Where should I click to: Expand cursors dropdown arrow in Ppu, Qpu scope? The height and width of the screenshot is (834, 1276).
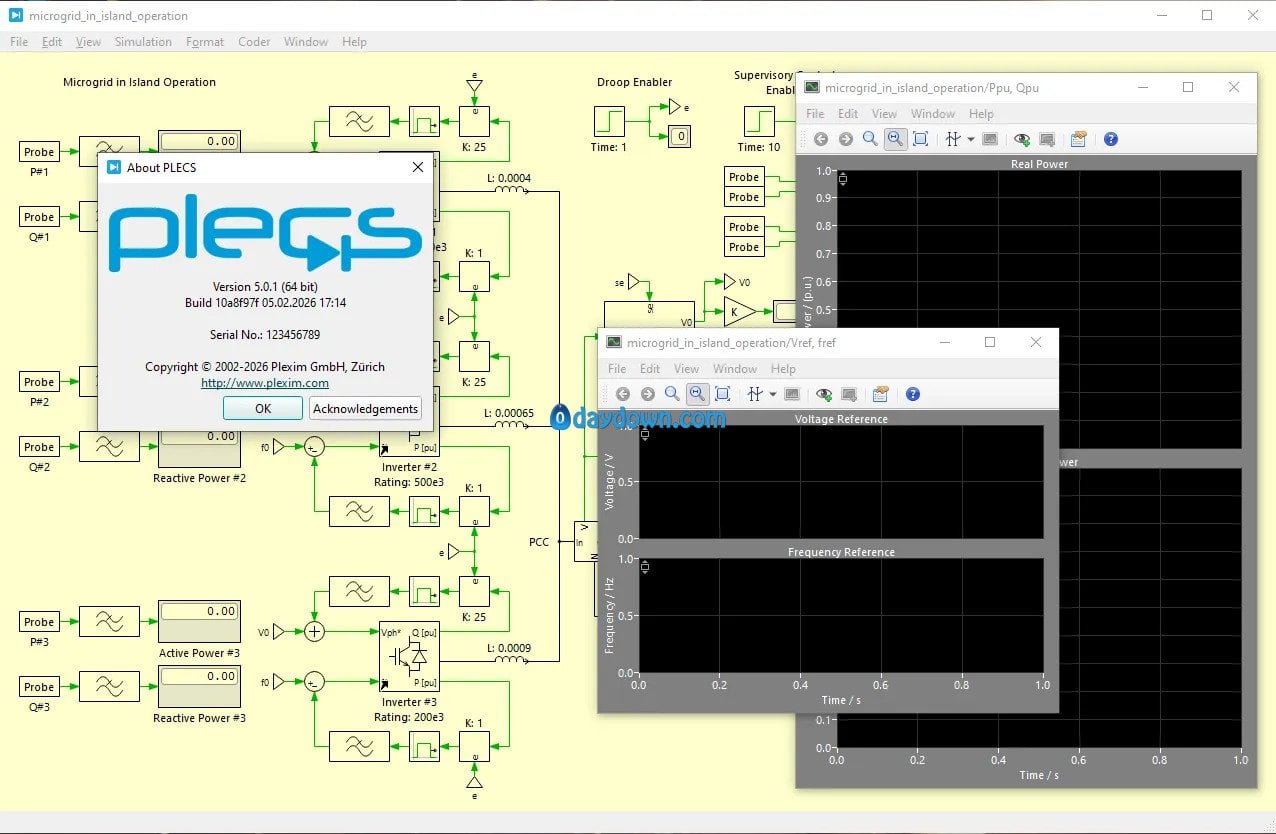point(971,140)
